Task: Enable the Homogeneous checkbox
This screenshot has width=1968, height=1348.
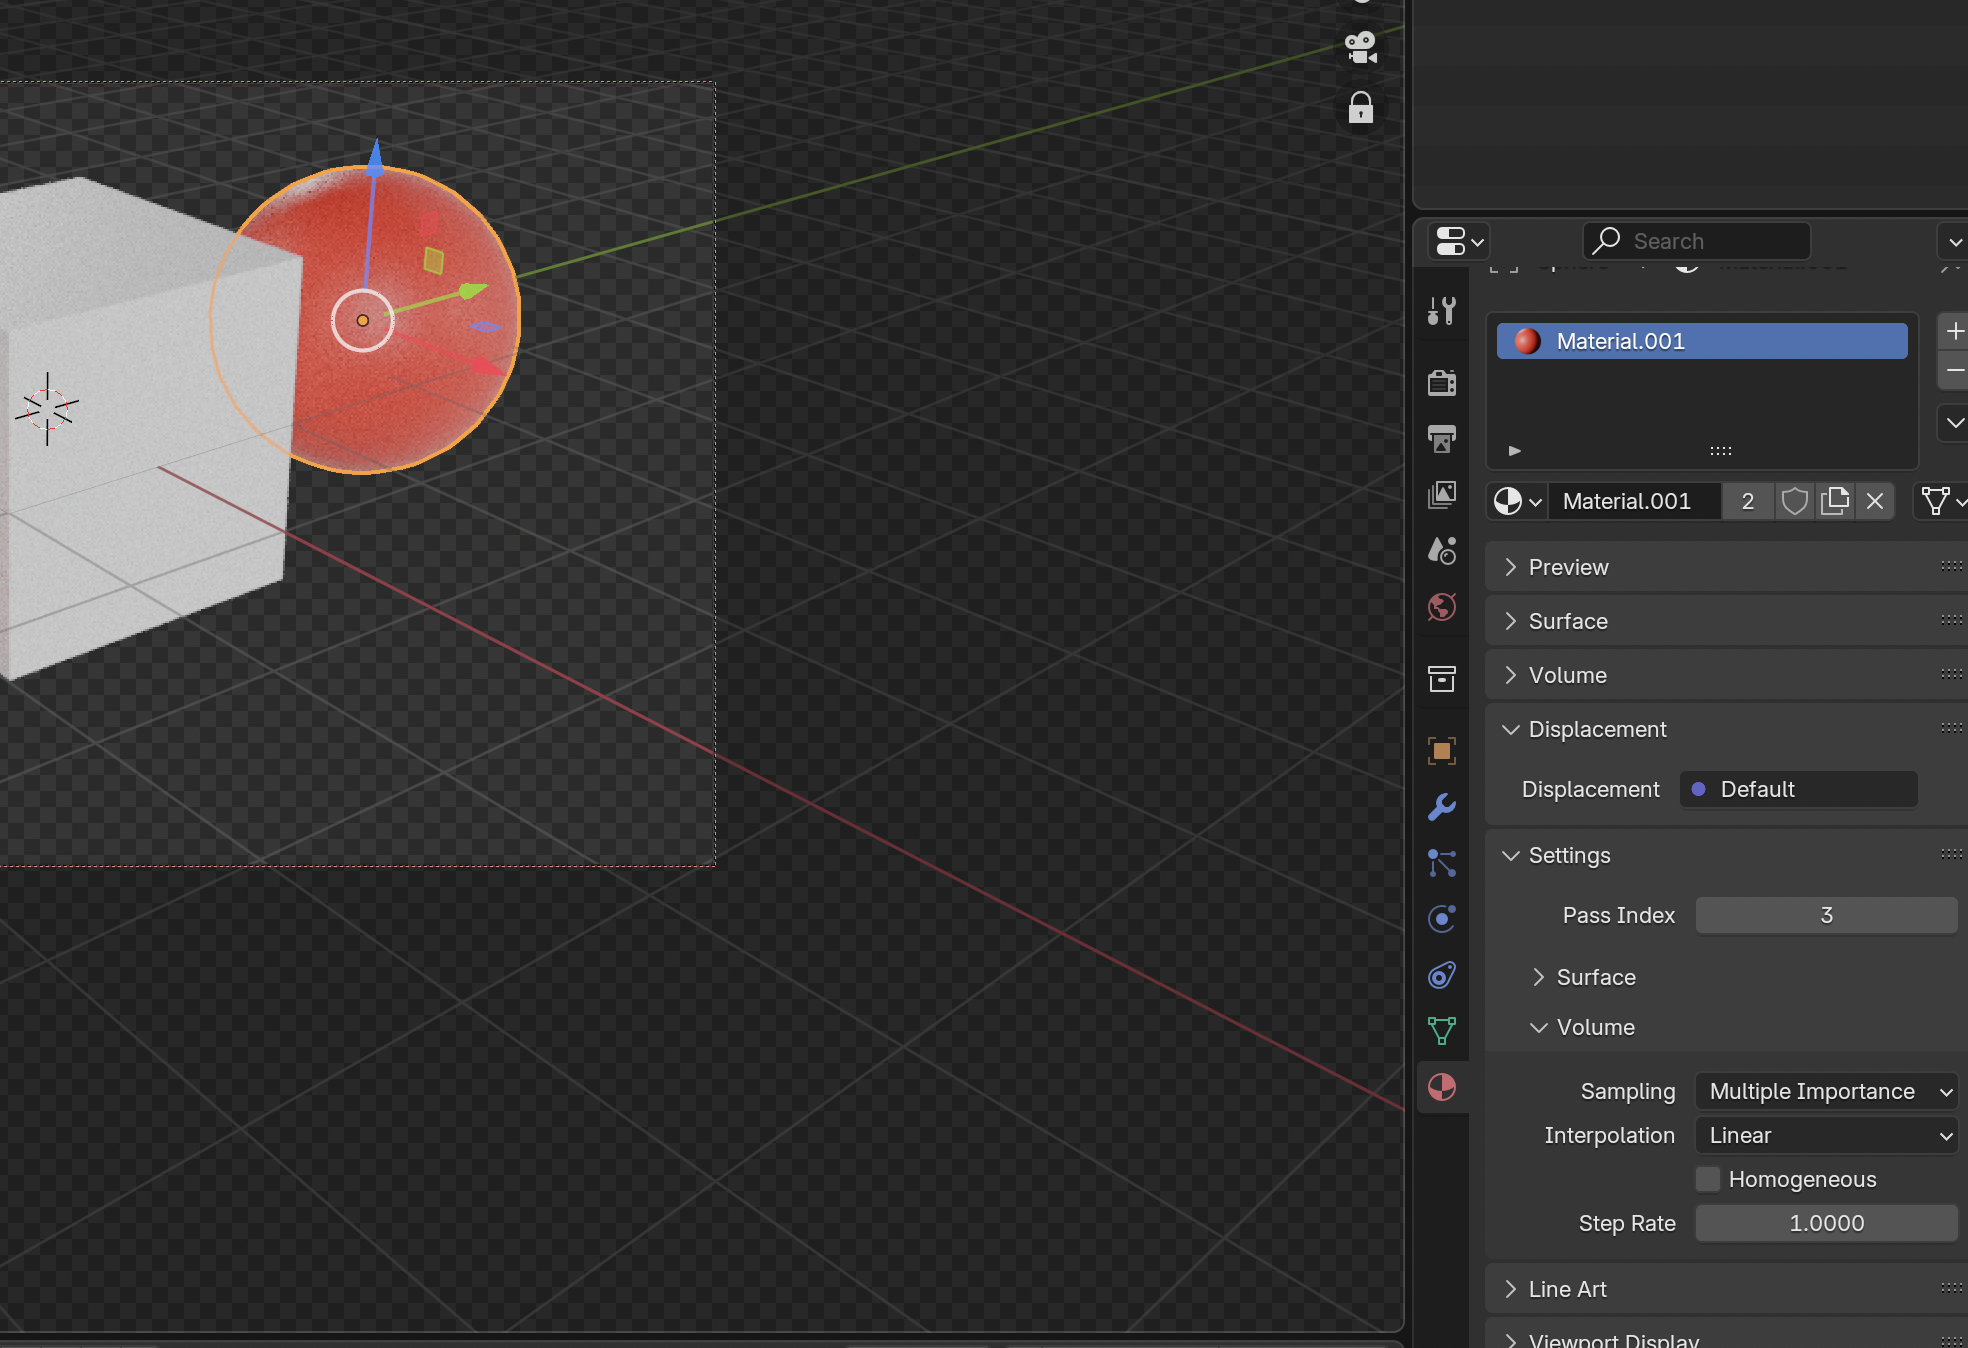Action: click(1708, 1179)
